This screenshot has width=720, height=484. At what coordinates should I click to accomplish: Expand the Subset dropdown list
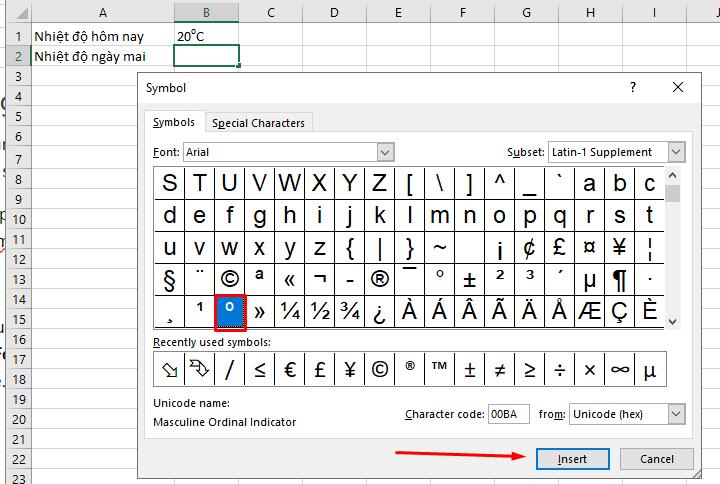click(x=676, y=152)
